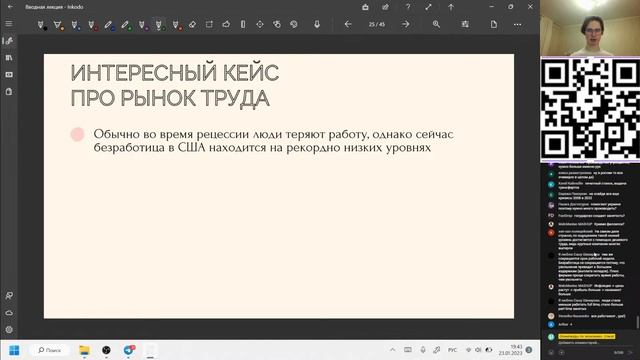Click the taskbar search box Поиск
Image resolution: width=640 pixels, height=360 pixels.
click(51, 350)
